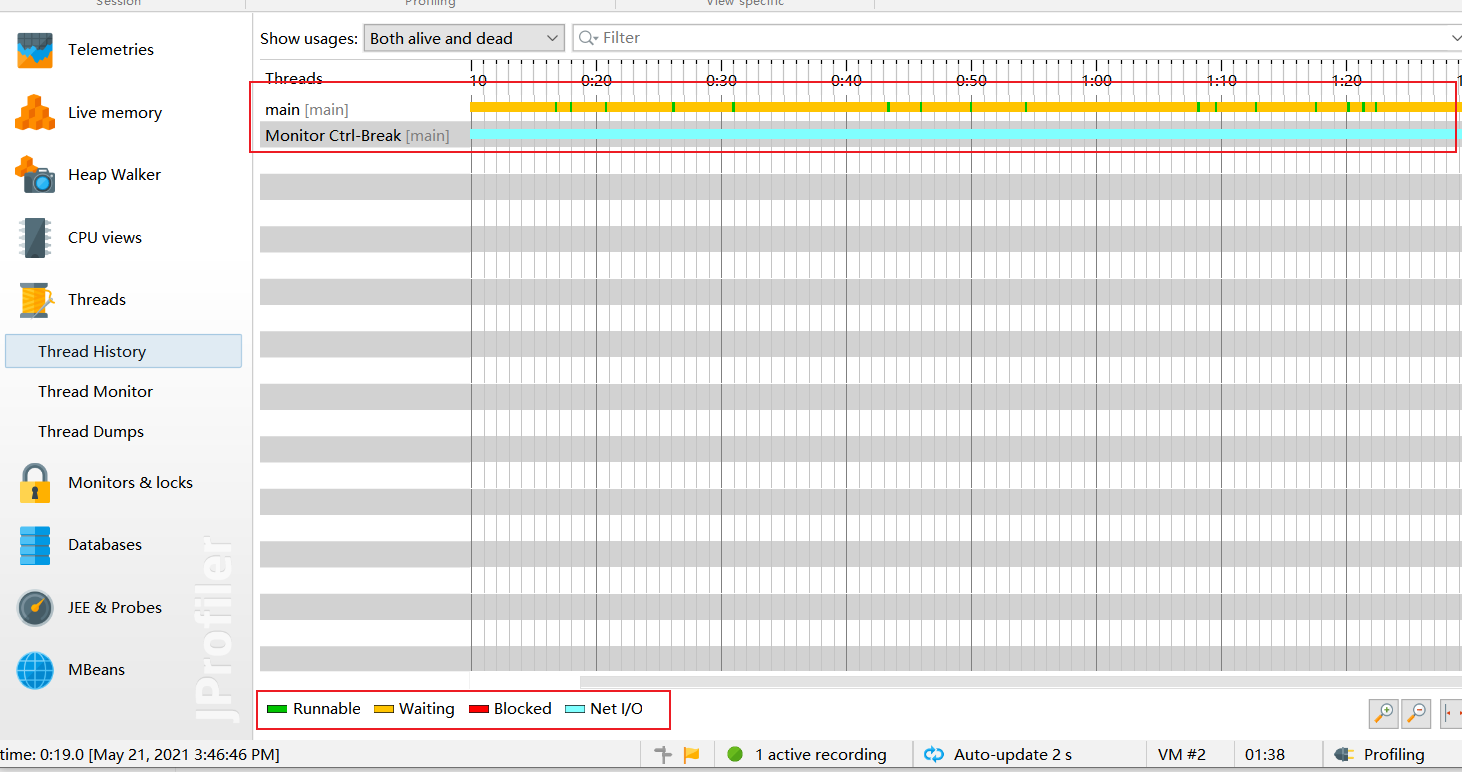Click the Blocked red legend swatch

pyautogui.click(x=479, y=709)
